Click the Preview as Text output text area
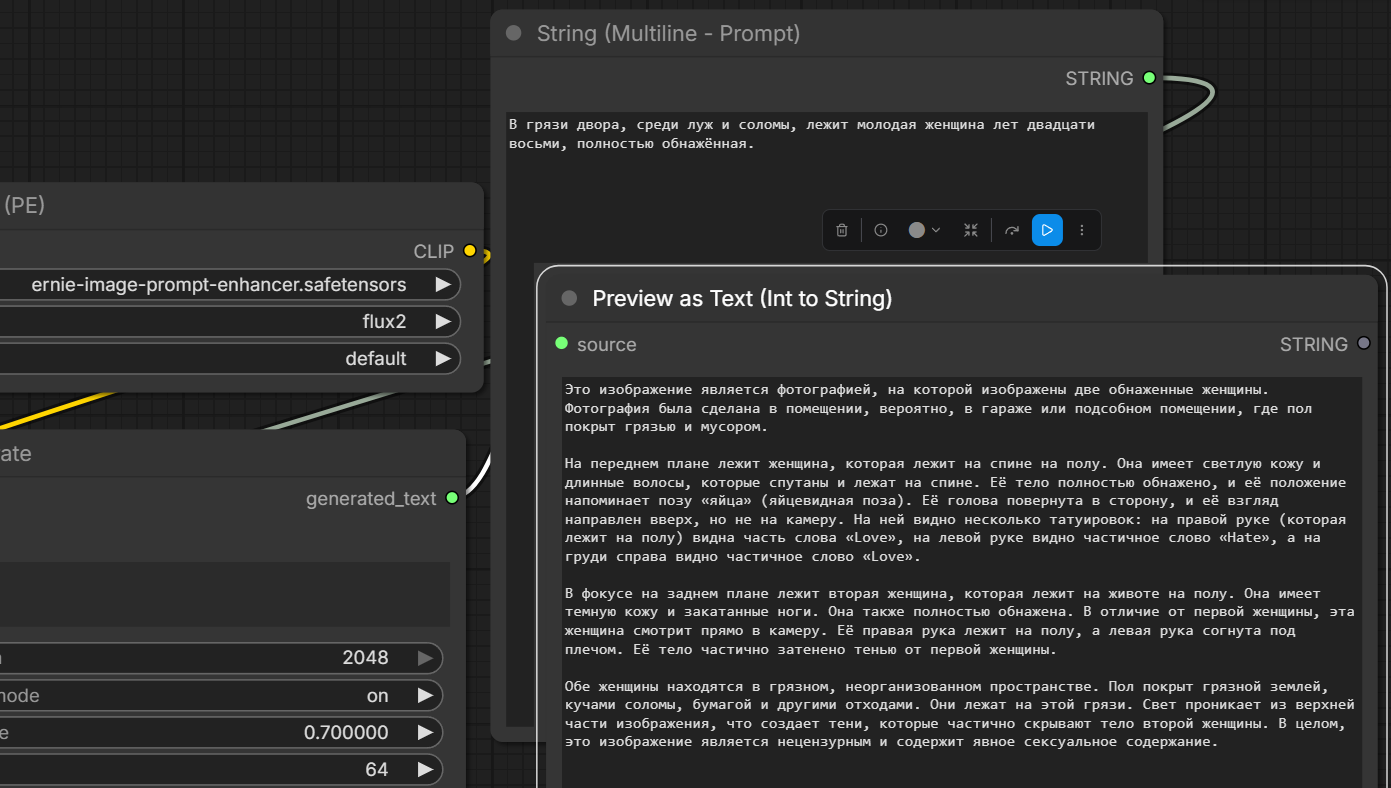This screenshot has width=1391, height=788. coord(961,582)
